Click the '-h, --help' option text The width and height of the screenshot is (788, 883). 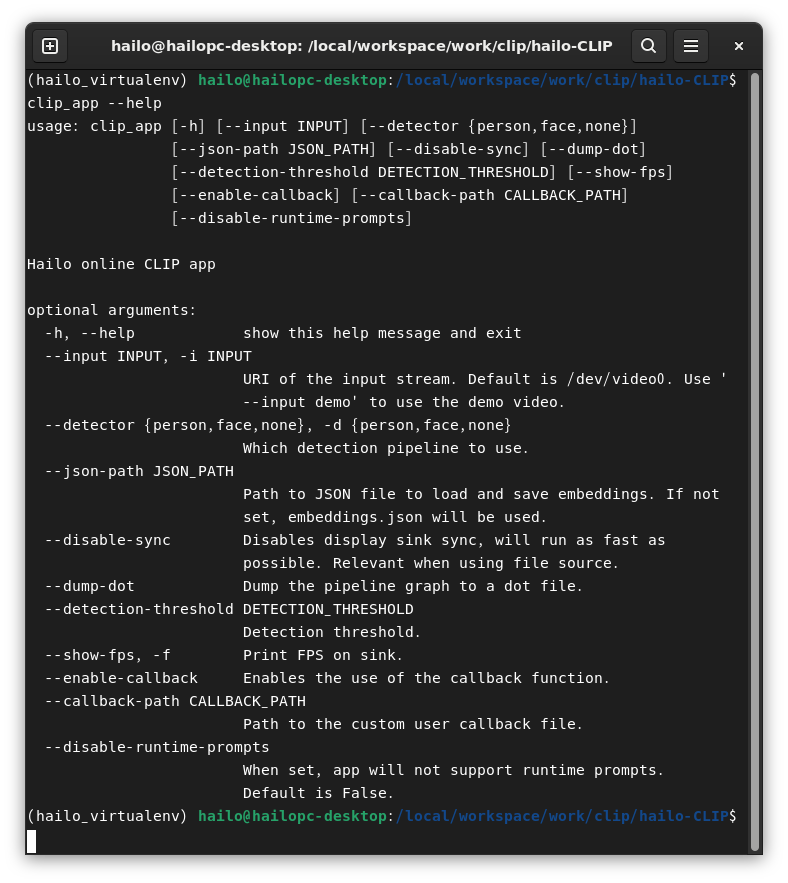click(90, 333)
